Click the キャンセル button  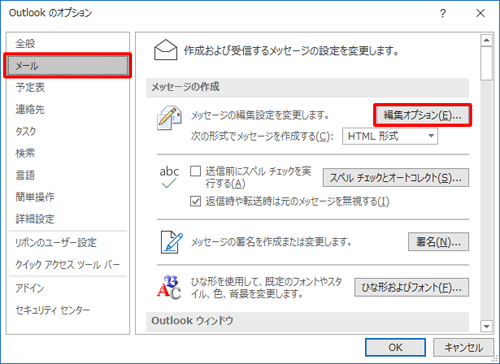463,348
